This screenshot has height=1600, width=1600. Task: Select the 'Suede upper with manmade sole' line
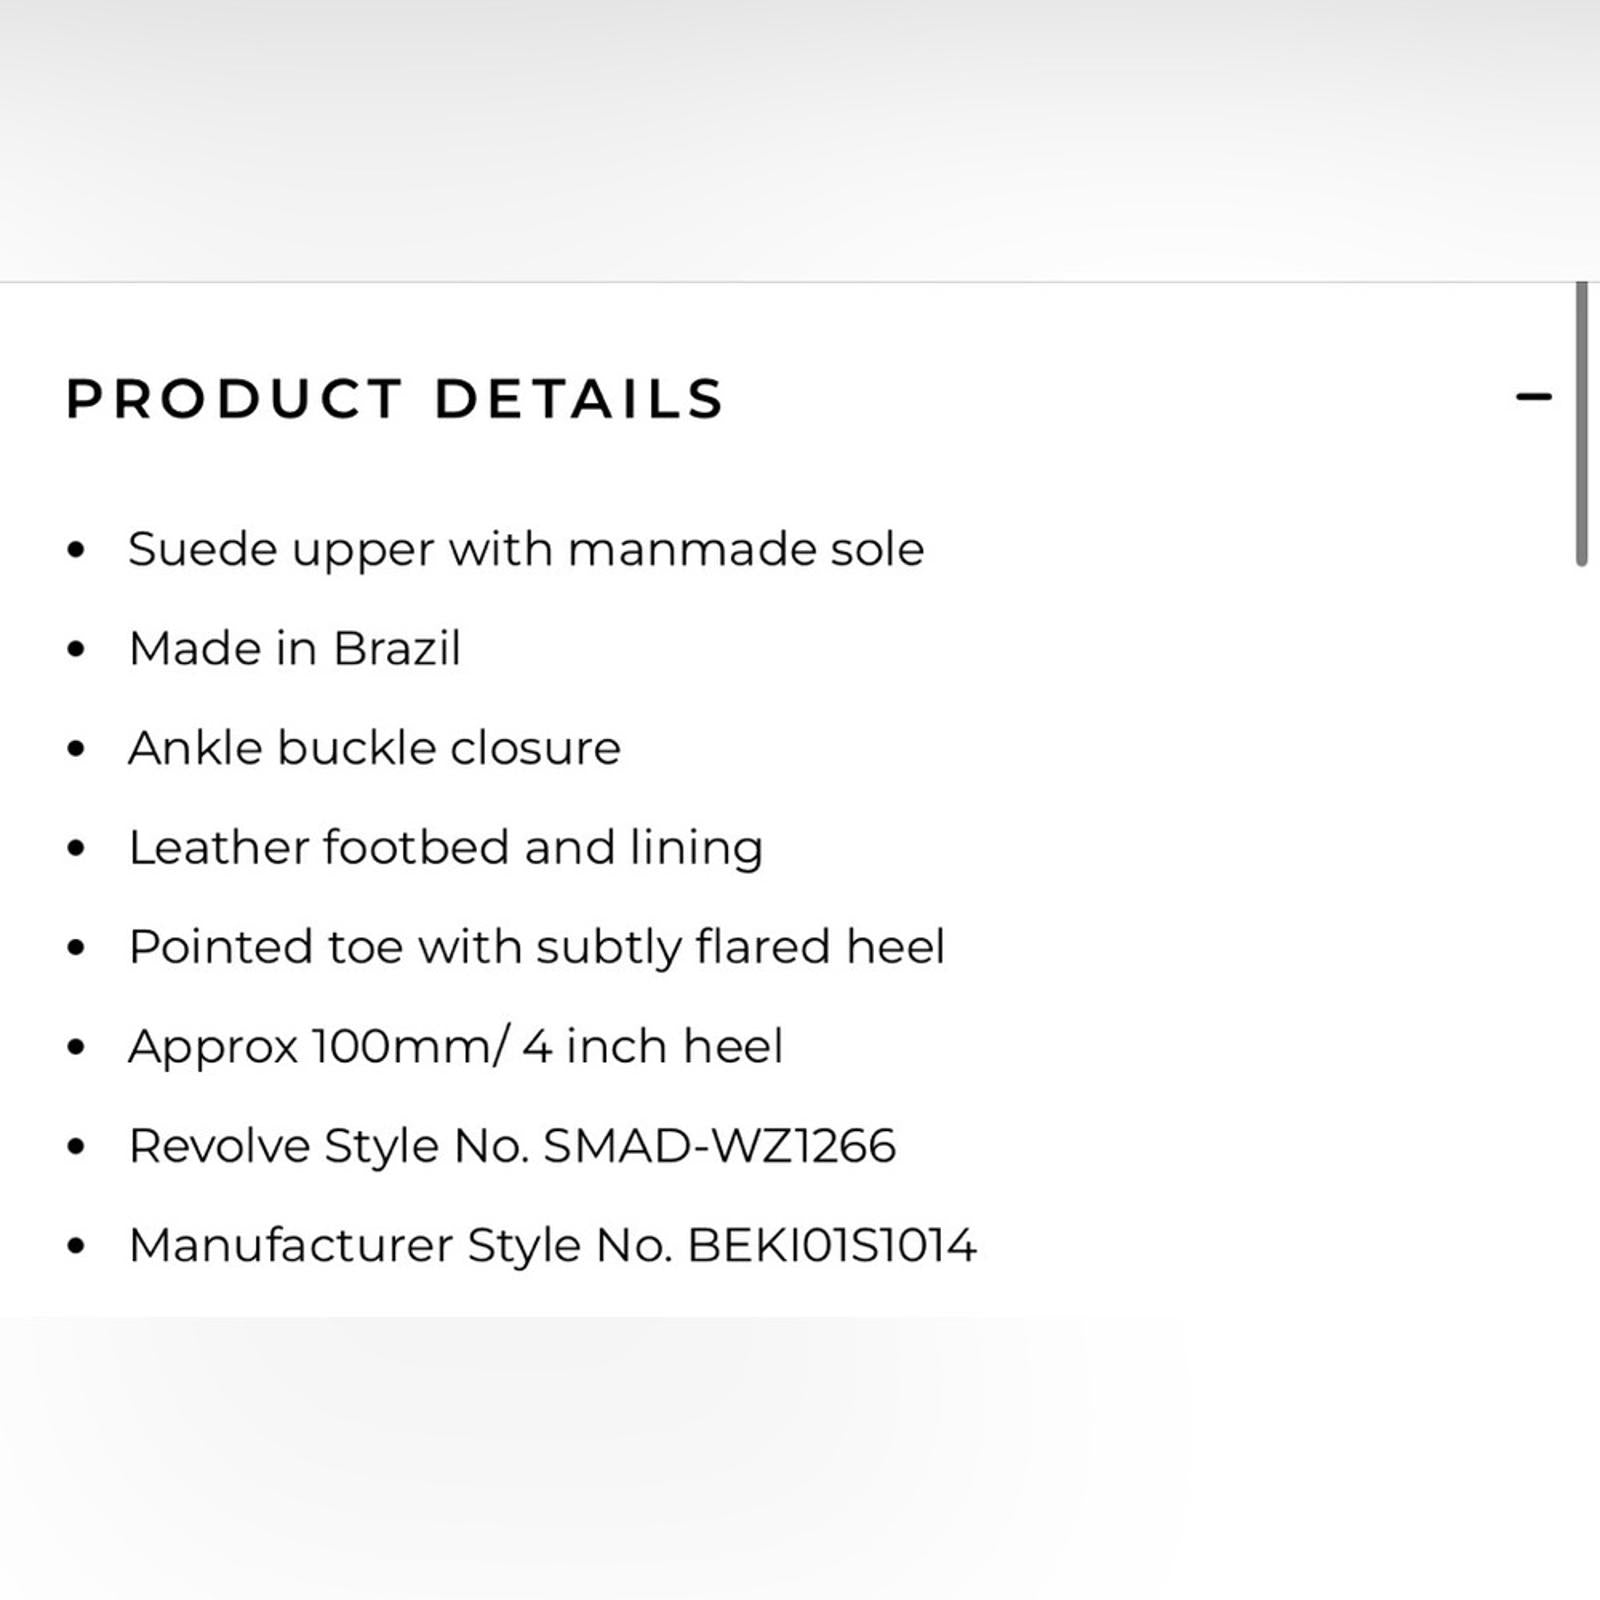[526, 549]
